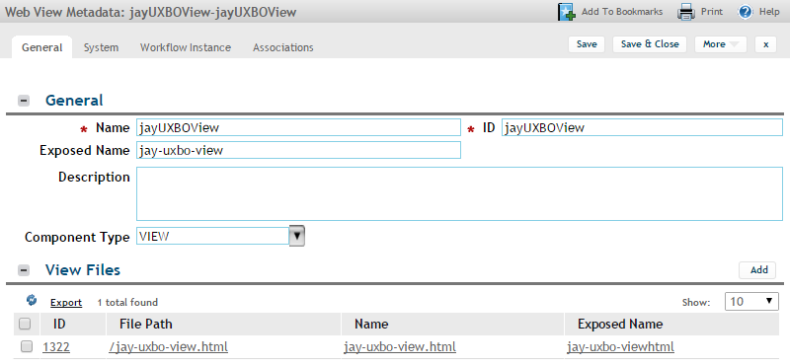
Task: Check the box for row 1322
Action: click(x=26, y=346)
